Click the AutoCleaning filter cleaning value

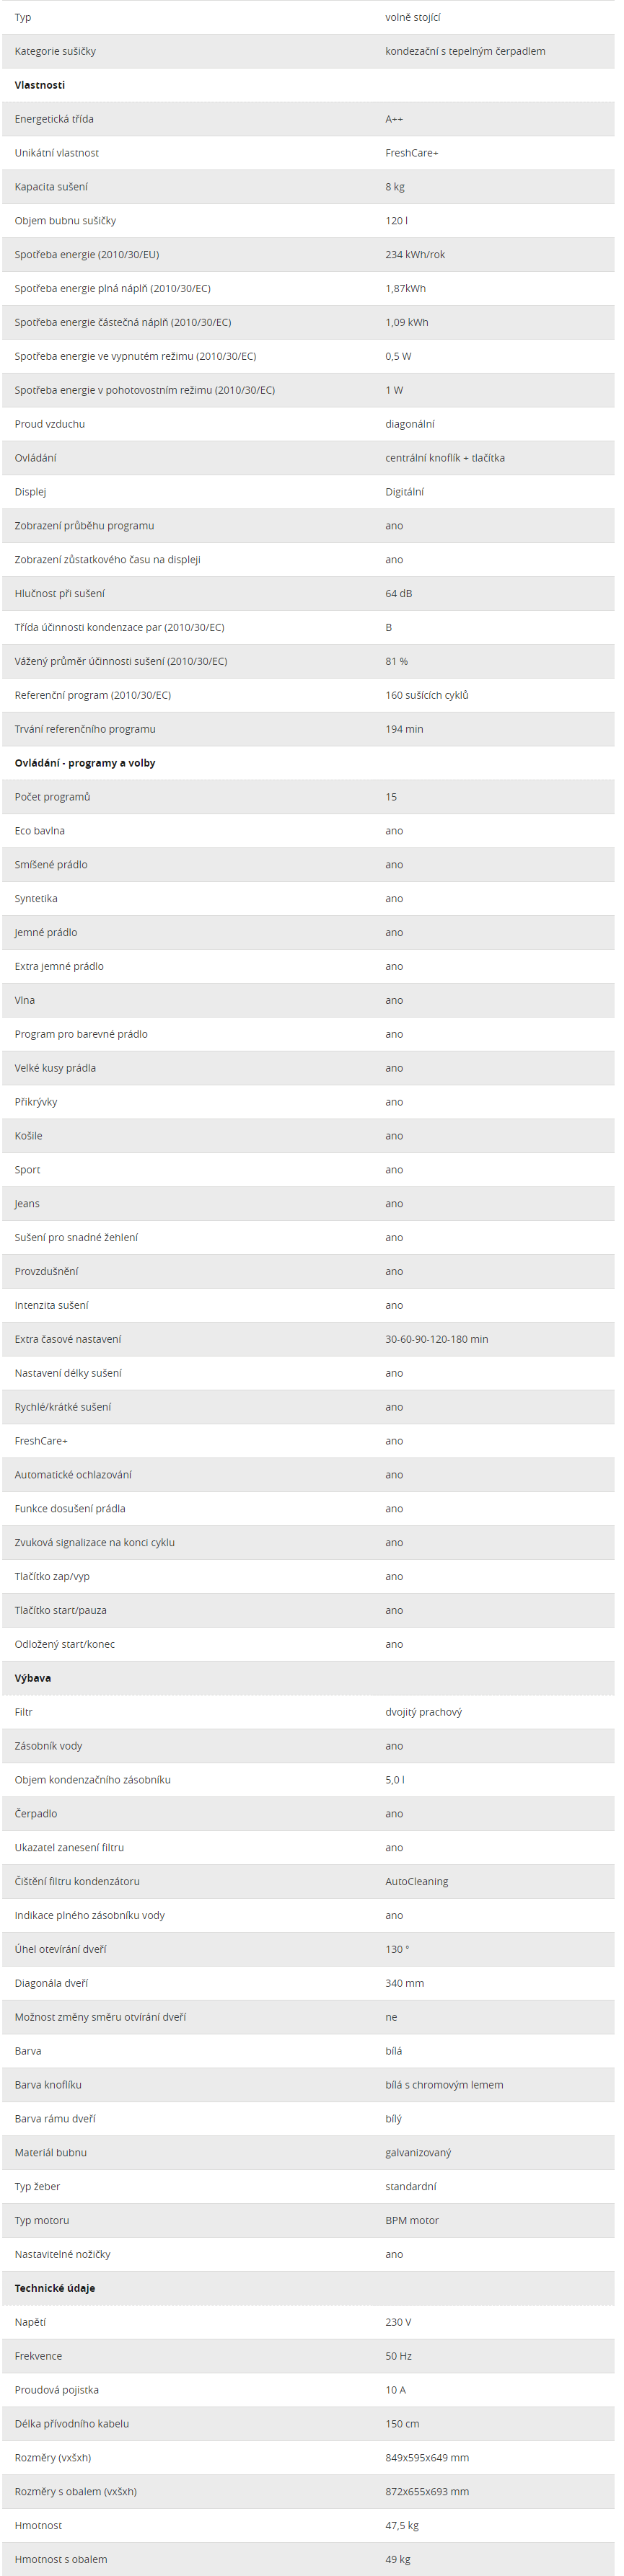417,1881
